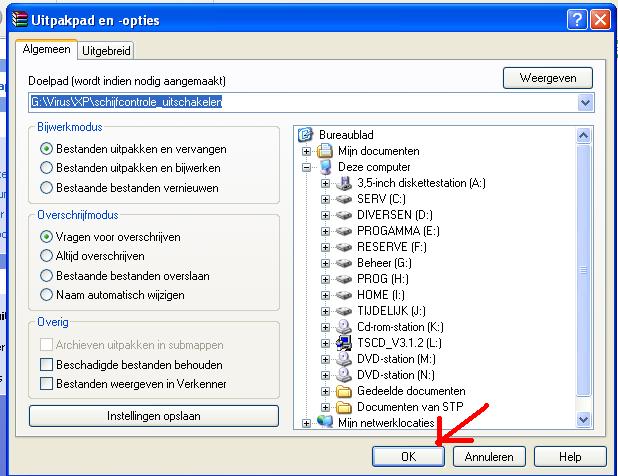
Task: Click the Deze computer icon
Action: pyautogui.click(x=324, y=167)
